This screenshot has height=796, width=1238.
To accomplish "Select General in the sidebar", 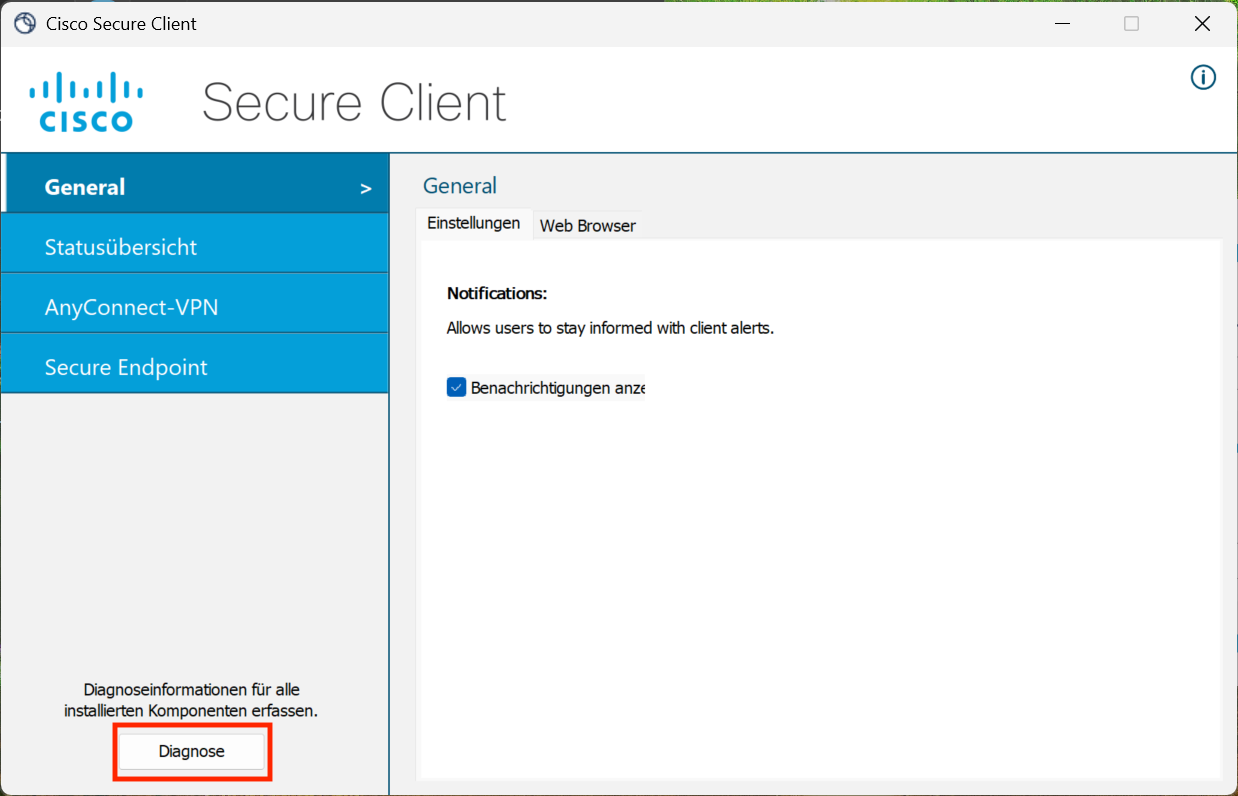I will coord(85,187).
